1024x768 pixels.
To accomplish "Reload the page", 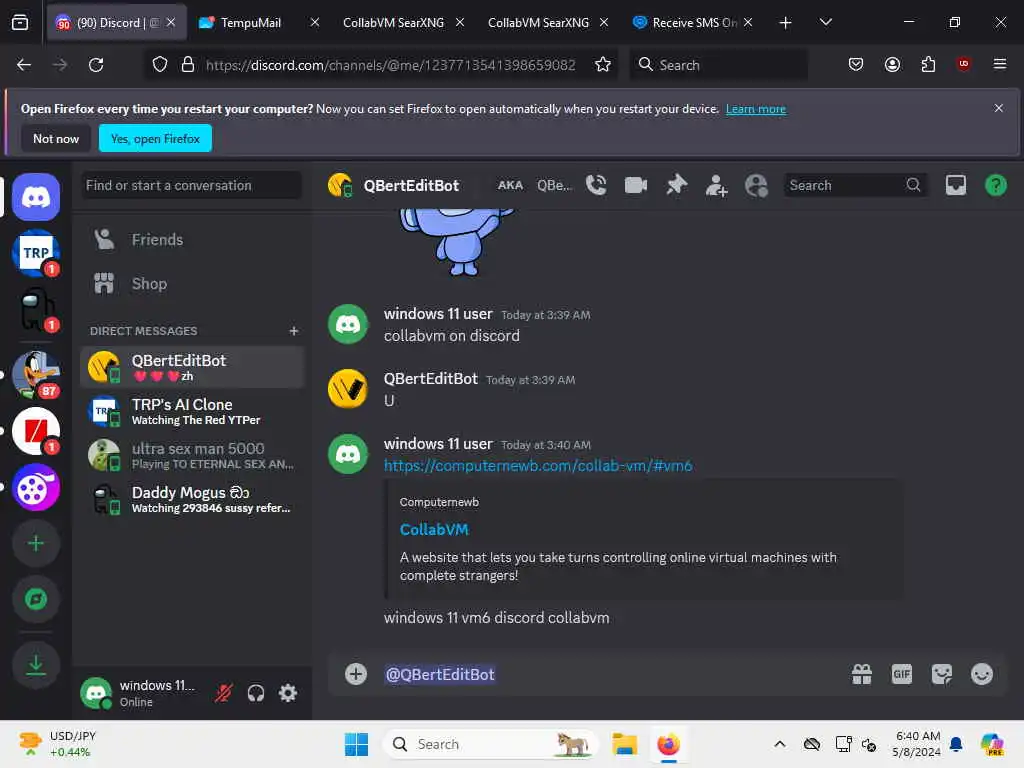I will tap(96, 65).
